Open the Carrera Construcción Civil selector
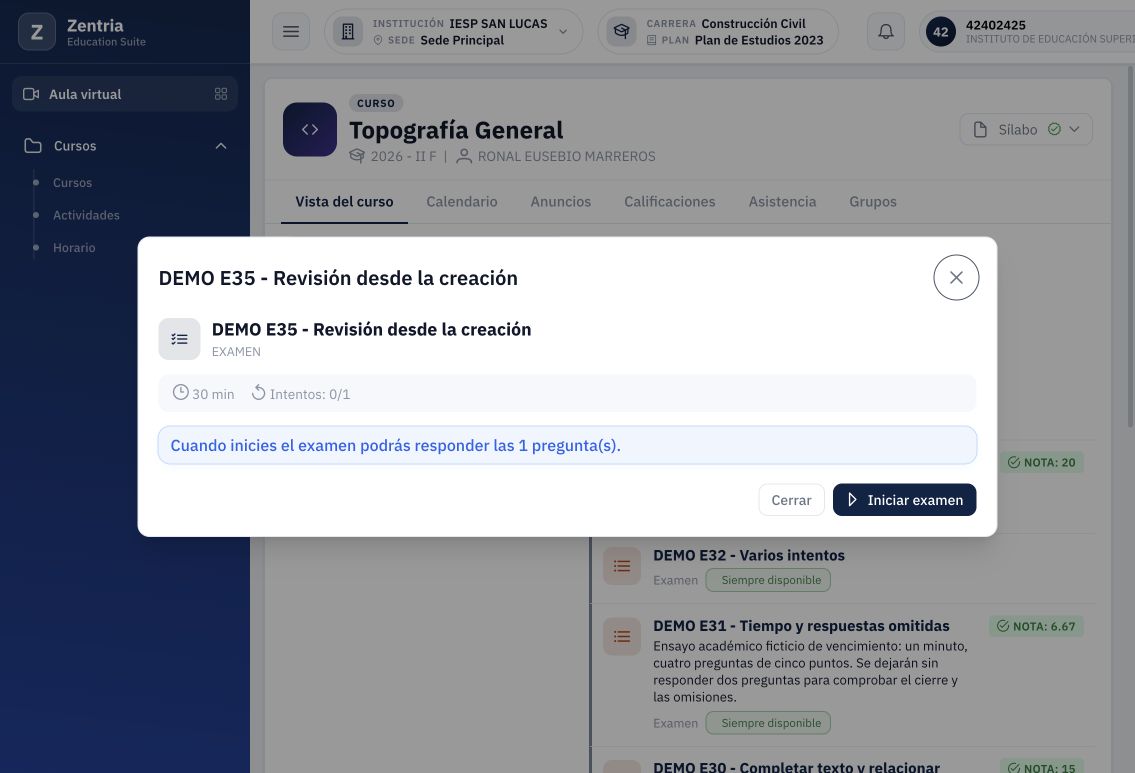 [718, 32]
